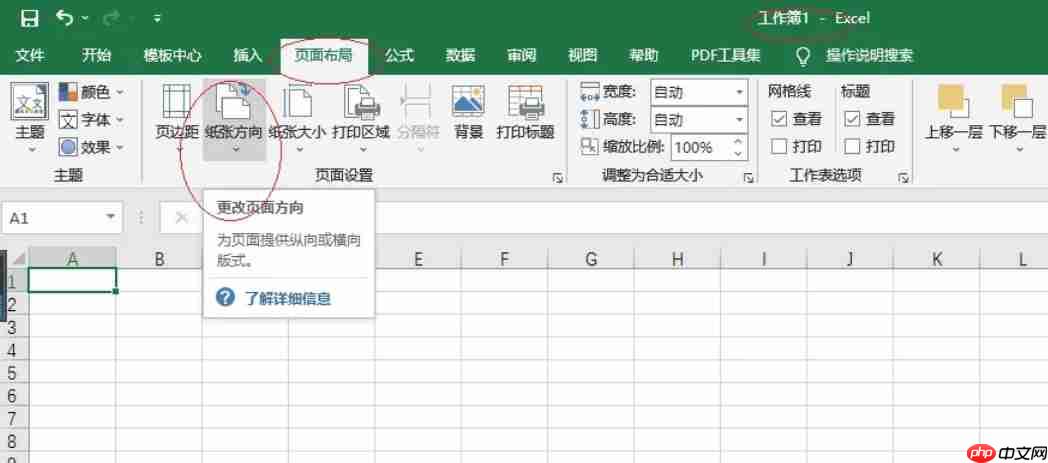The height and width of the screenshot is (463, 1048).
Task: Switch to the 模板中心 tab
Action: 172,55
